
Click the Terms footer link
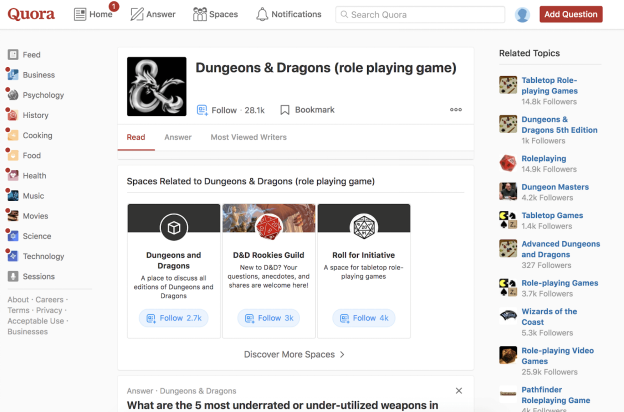click(x=18, y=310)
